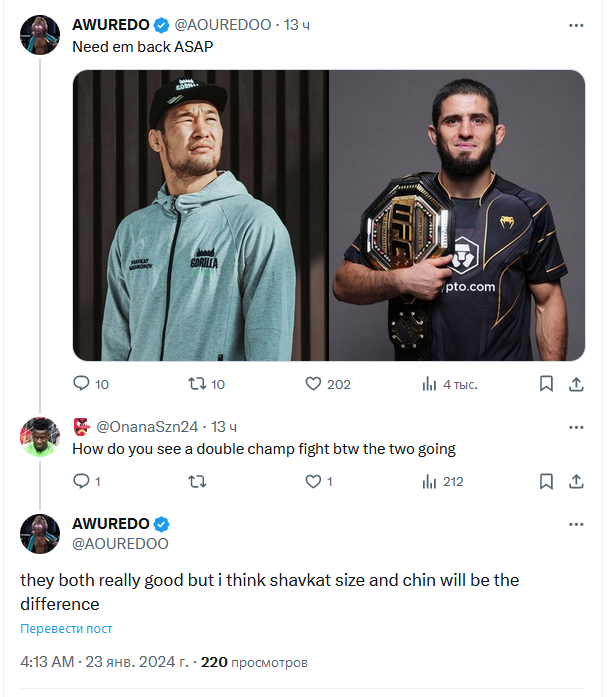
Task: Bookmark the OnanaSzn24 reply
Action: point(546,481)
